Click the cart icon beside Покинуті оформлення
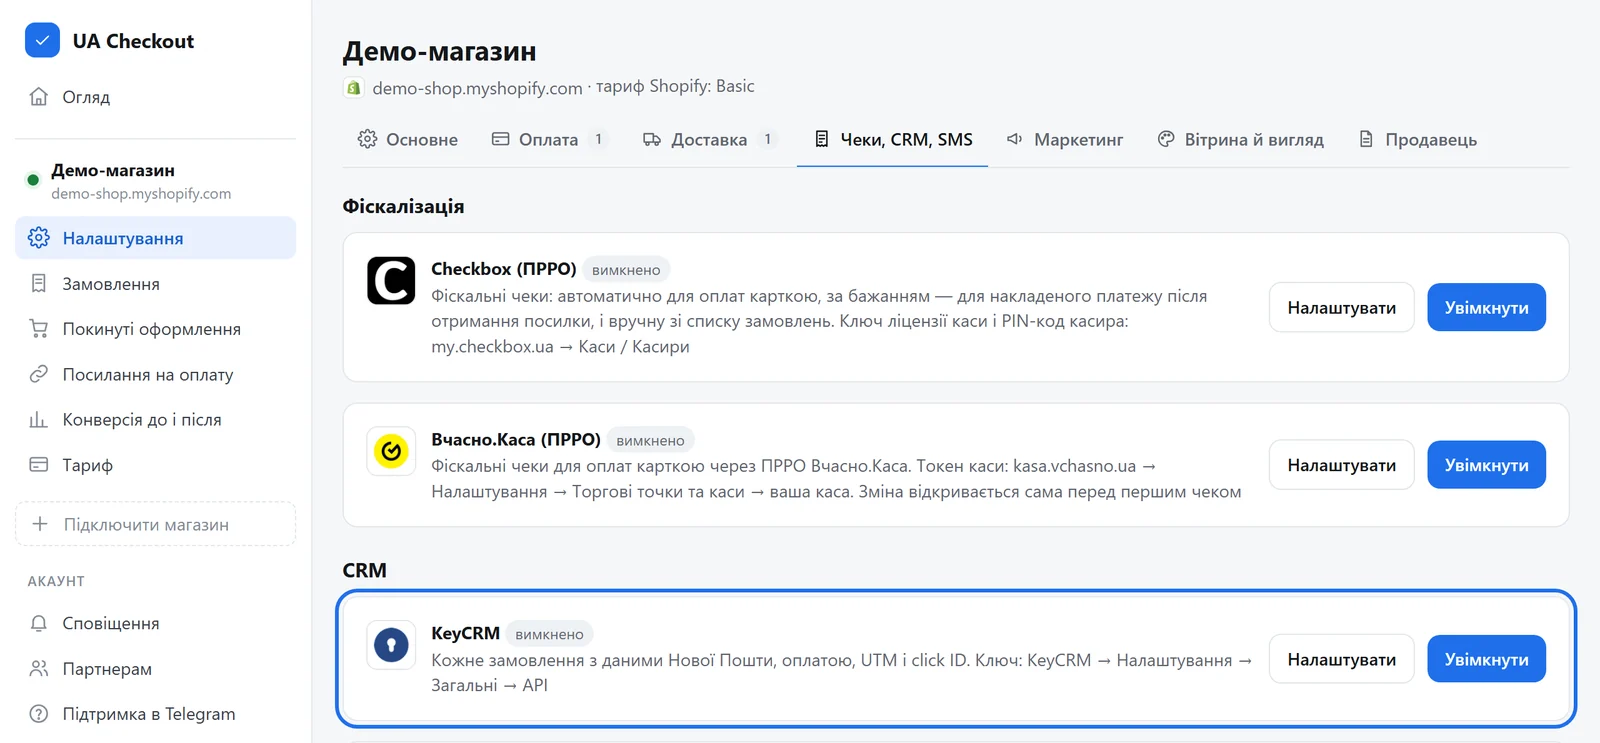Image resolution: width=1600 pixels, height=743 pixels. click(39, 329)
